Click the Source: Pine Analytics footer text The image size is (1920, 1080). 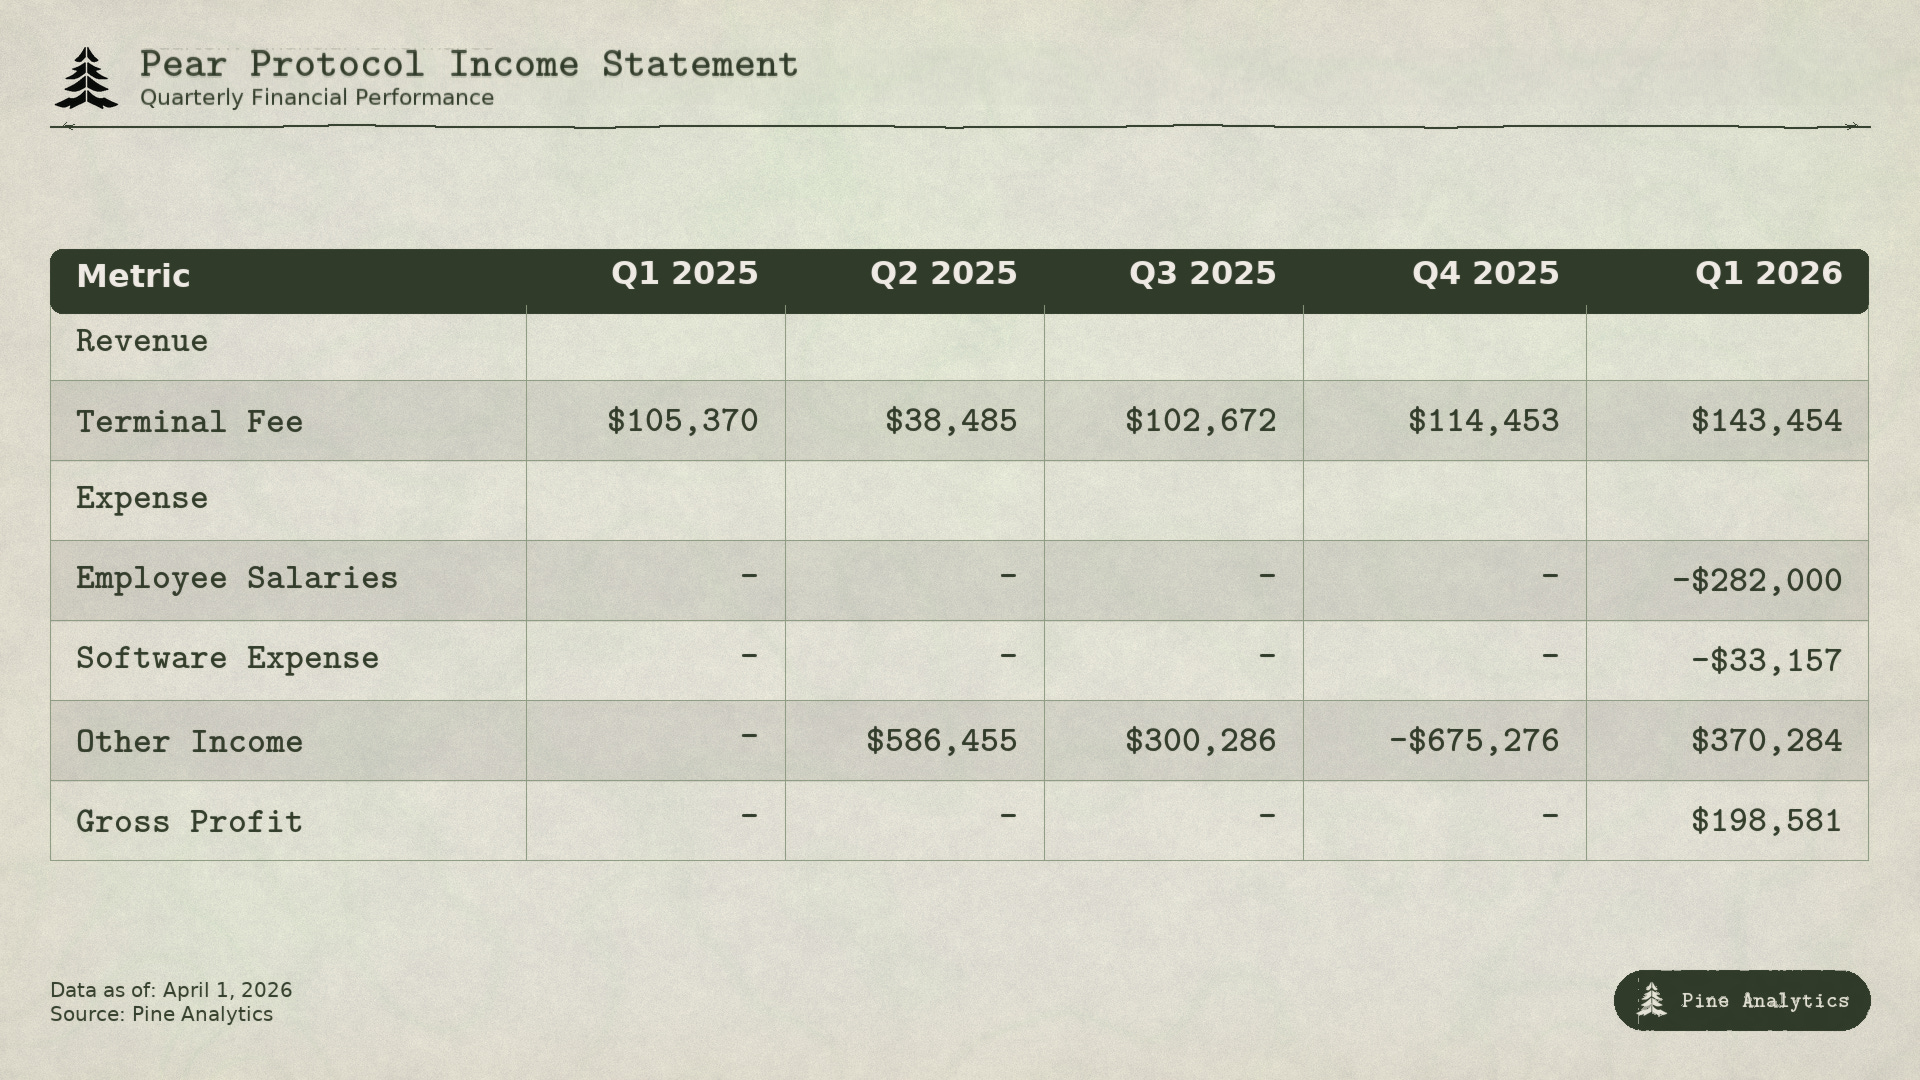161,1014
